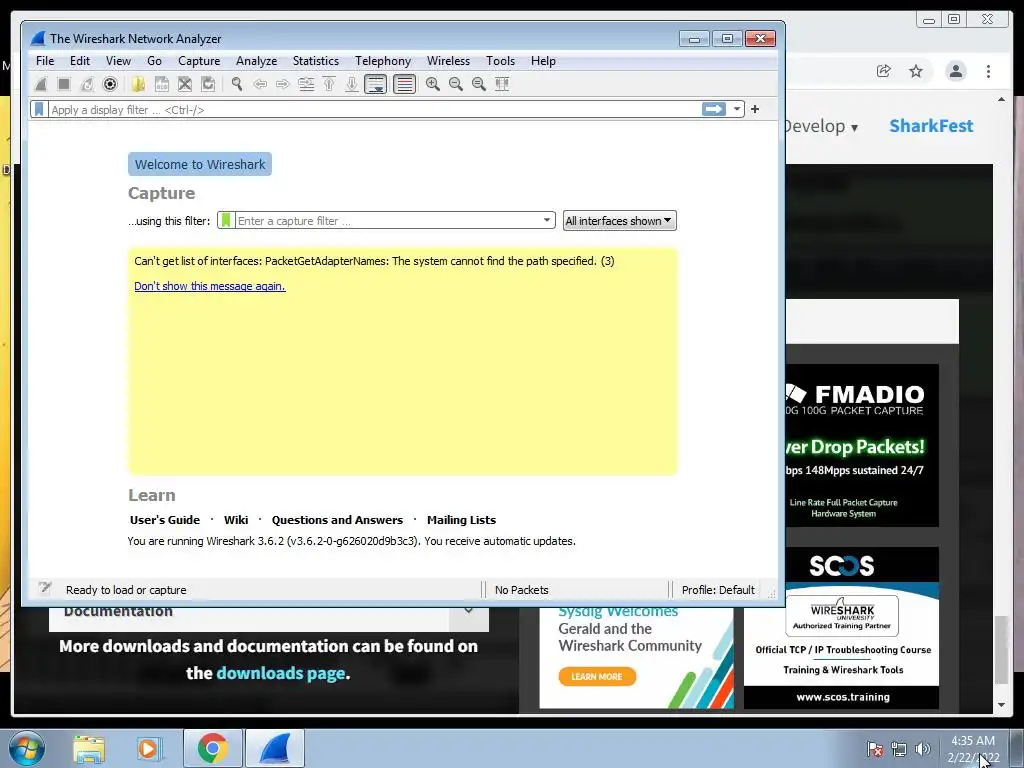Restart the current capture
Image resolution: width=1024 pixels, height=768 pixels.
87,84
